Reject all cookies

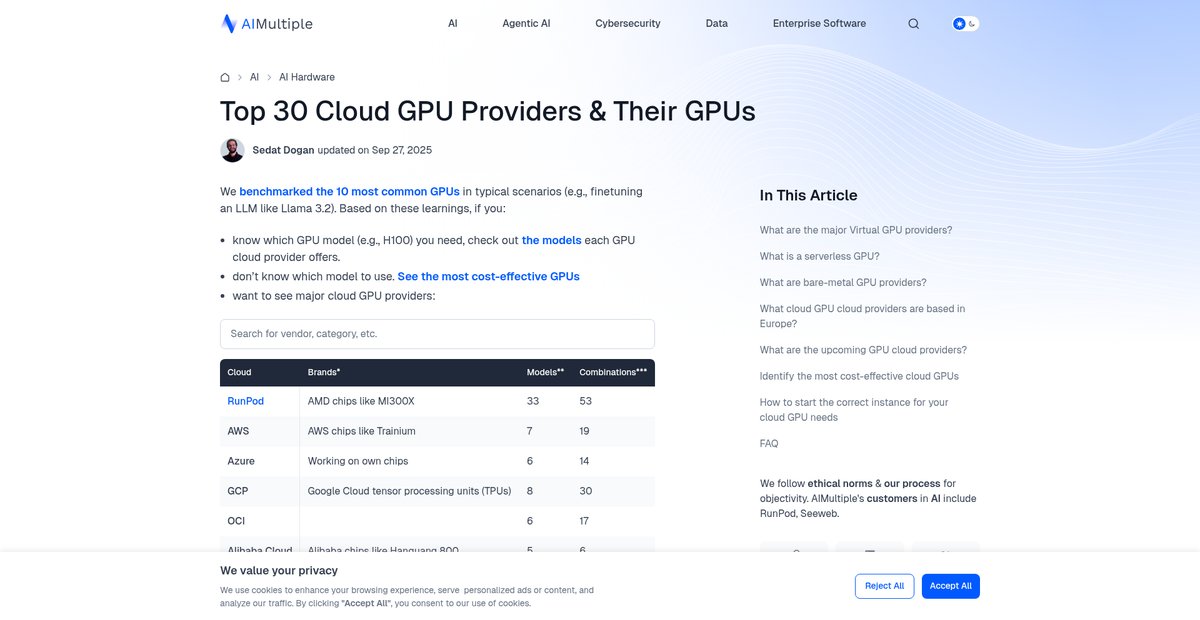(x=884, y=586)
